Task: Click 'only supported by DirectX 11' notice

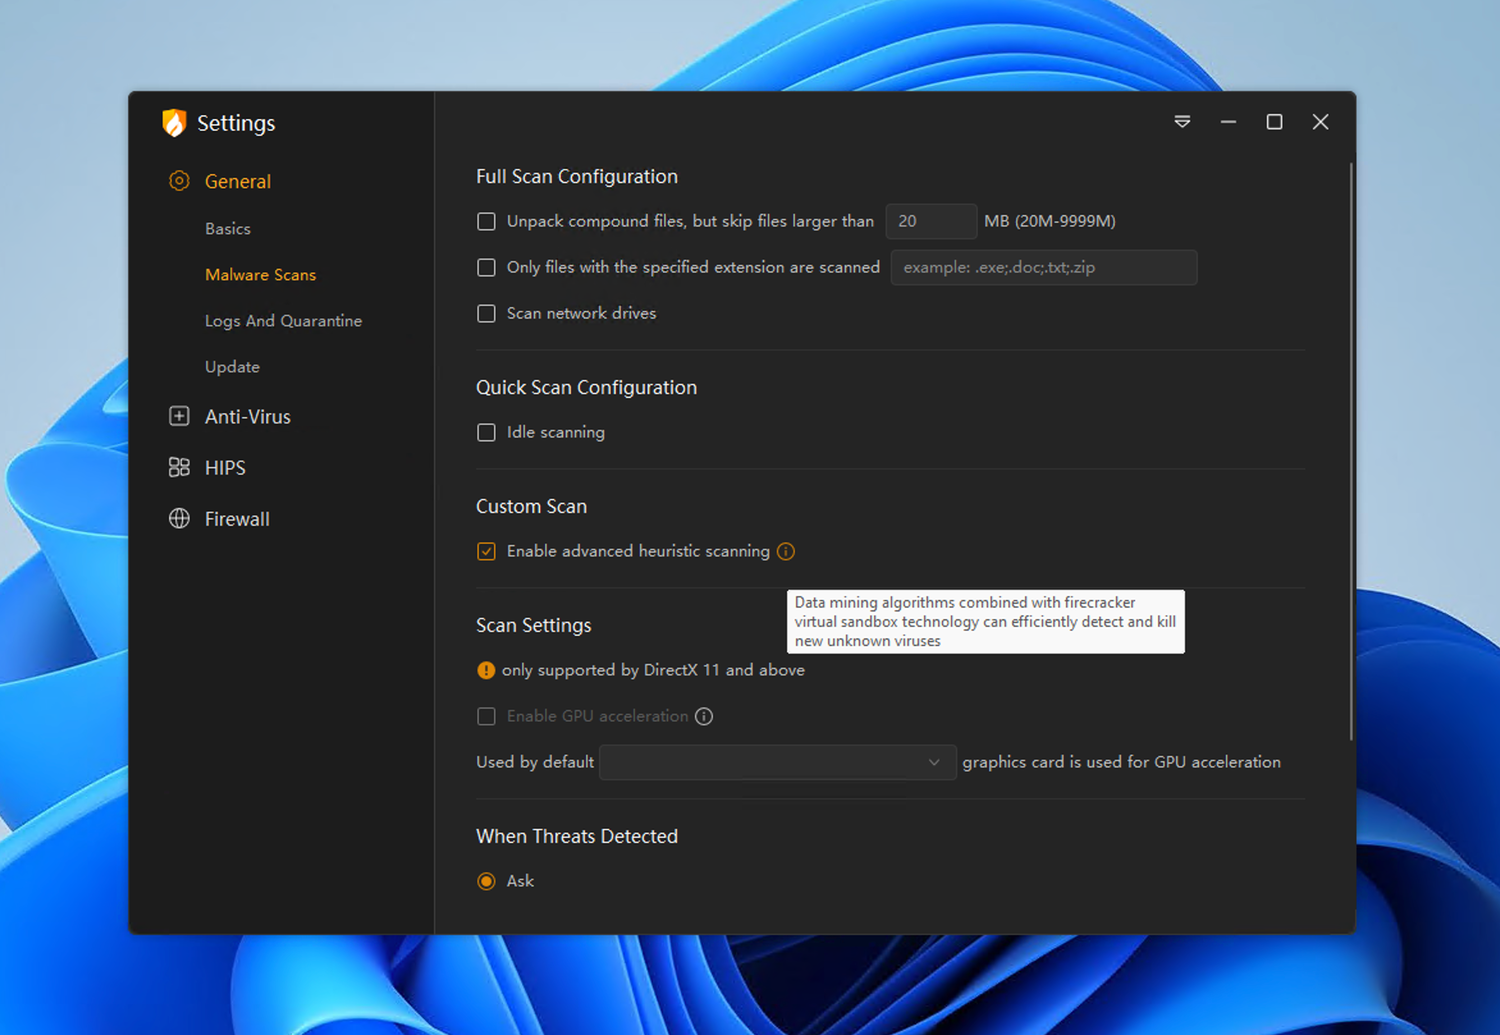Action: point(653,670)
